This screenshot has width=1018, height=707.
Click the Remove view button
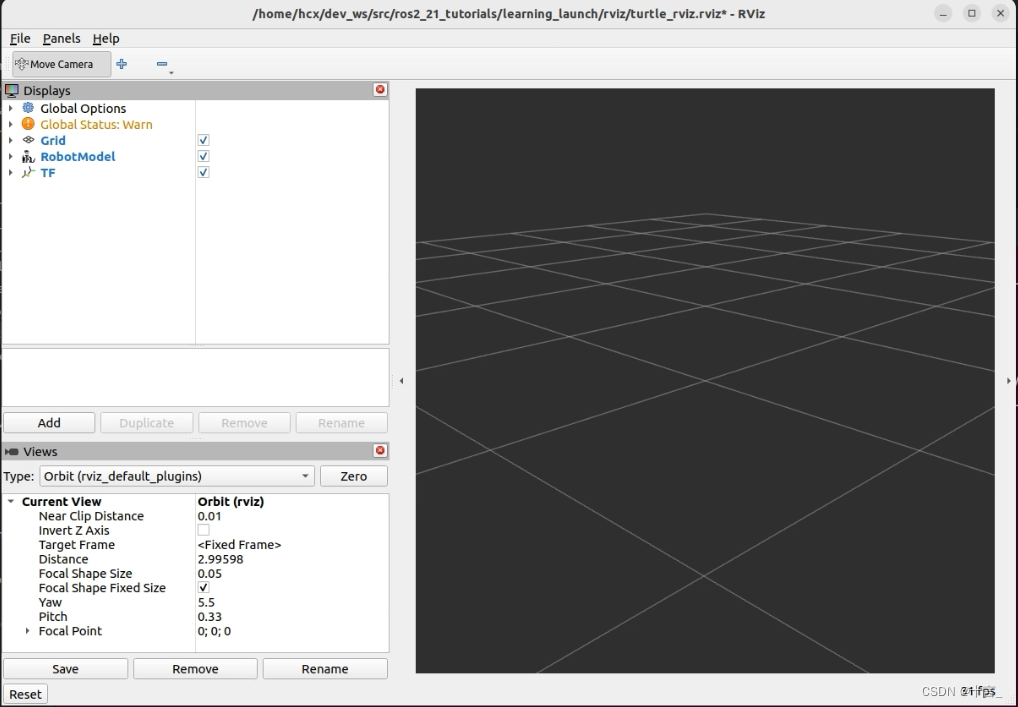click(195, 669)
